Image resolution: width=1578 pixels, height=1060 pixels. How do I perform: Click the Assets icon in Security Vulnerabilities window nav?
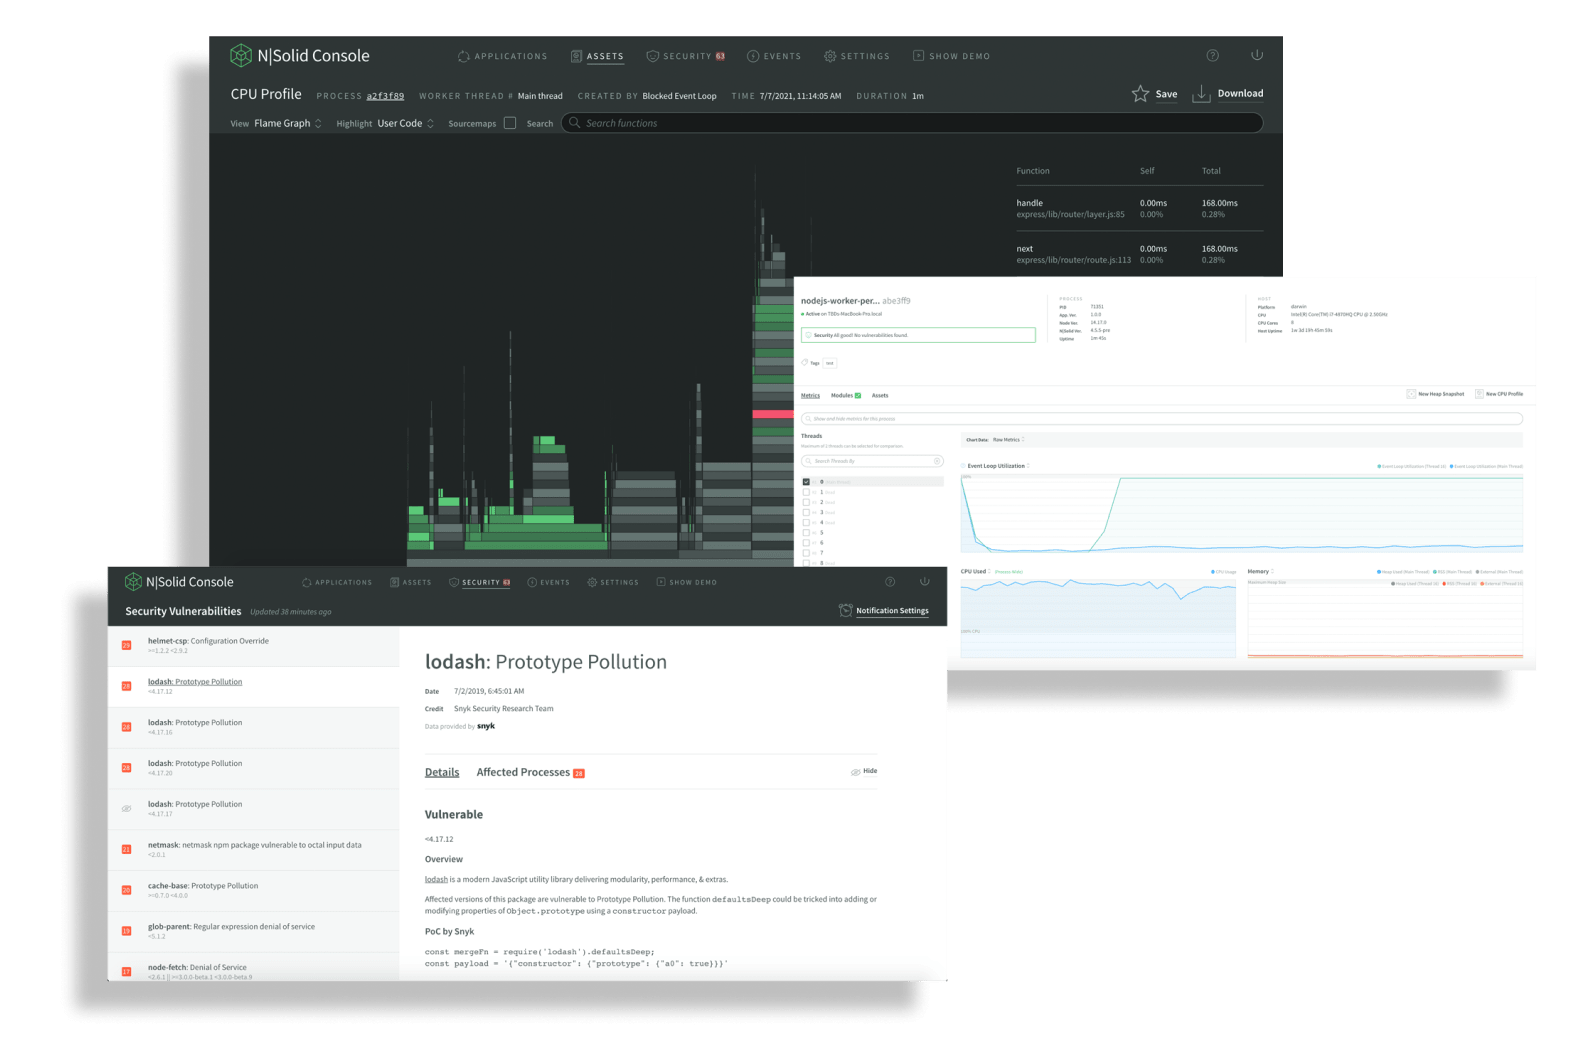pyautogui.click(x=395, y=582)
